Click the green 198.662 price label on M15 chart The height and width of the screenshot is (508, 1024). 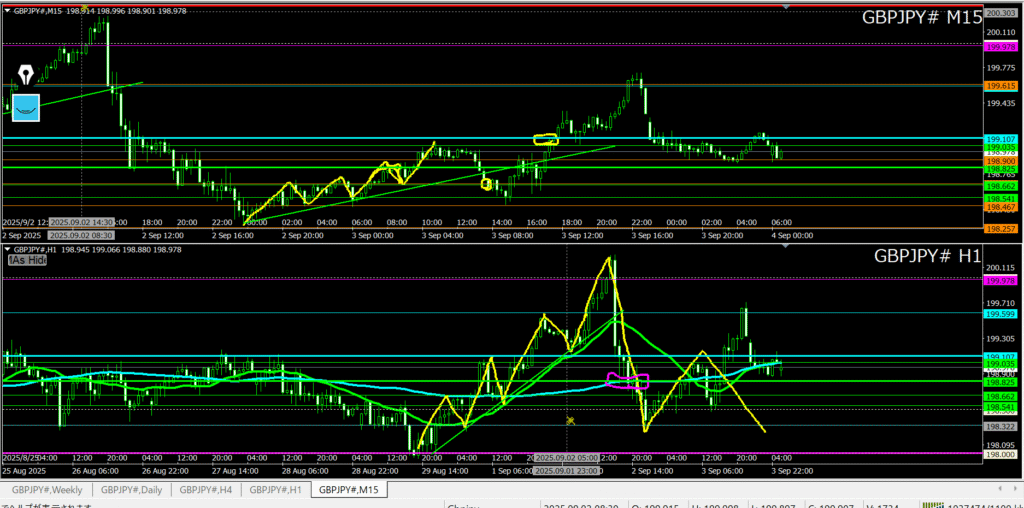tap(1000, 186)
